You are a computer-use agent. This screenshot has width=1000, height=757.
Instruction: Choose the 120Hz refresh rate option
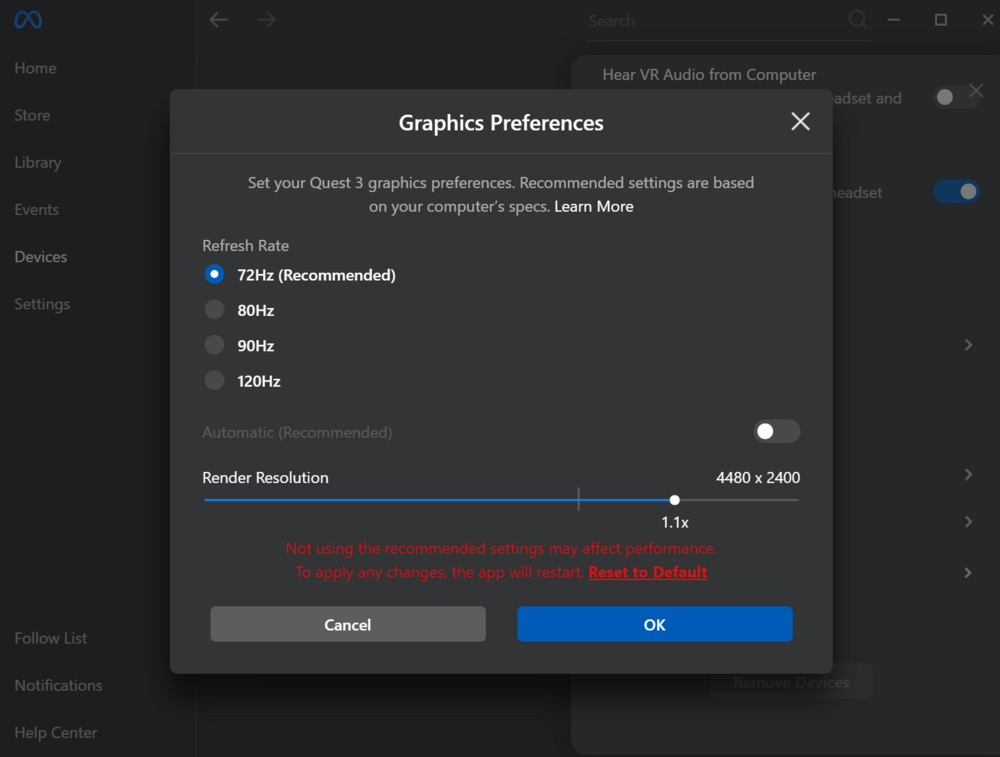point(214,381)
